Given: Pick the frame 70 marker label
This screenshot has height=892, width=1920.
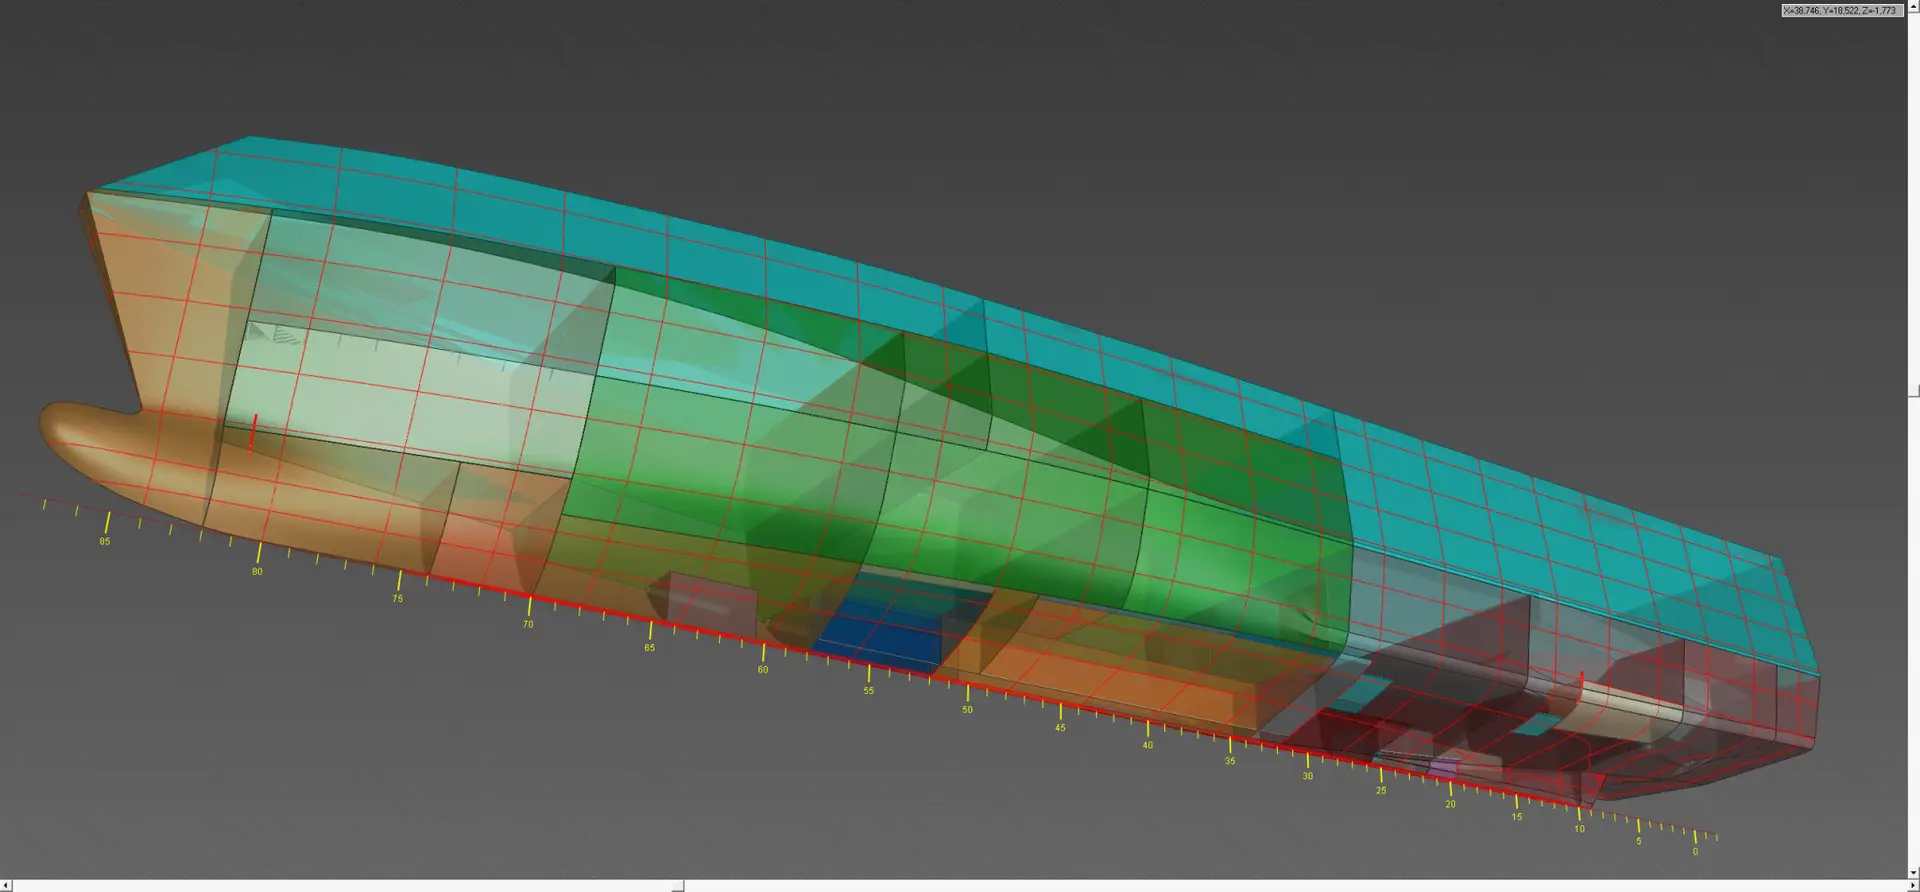Looking at the screenshot, I should click(x=528, y=625).
